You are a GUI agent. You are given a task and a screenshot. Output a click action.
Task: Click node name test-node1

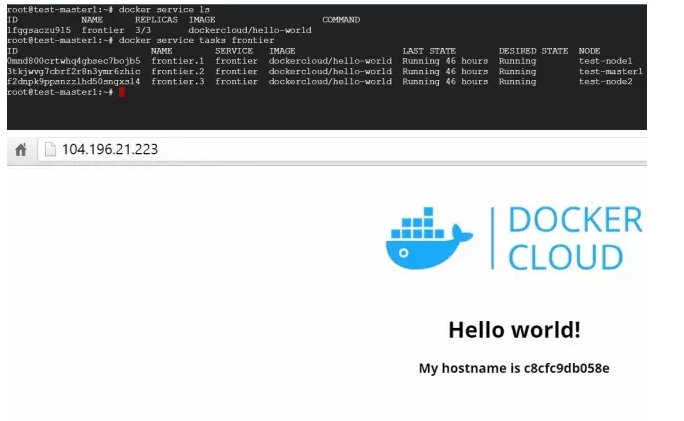coord(605,61)
